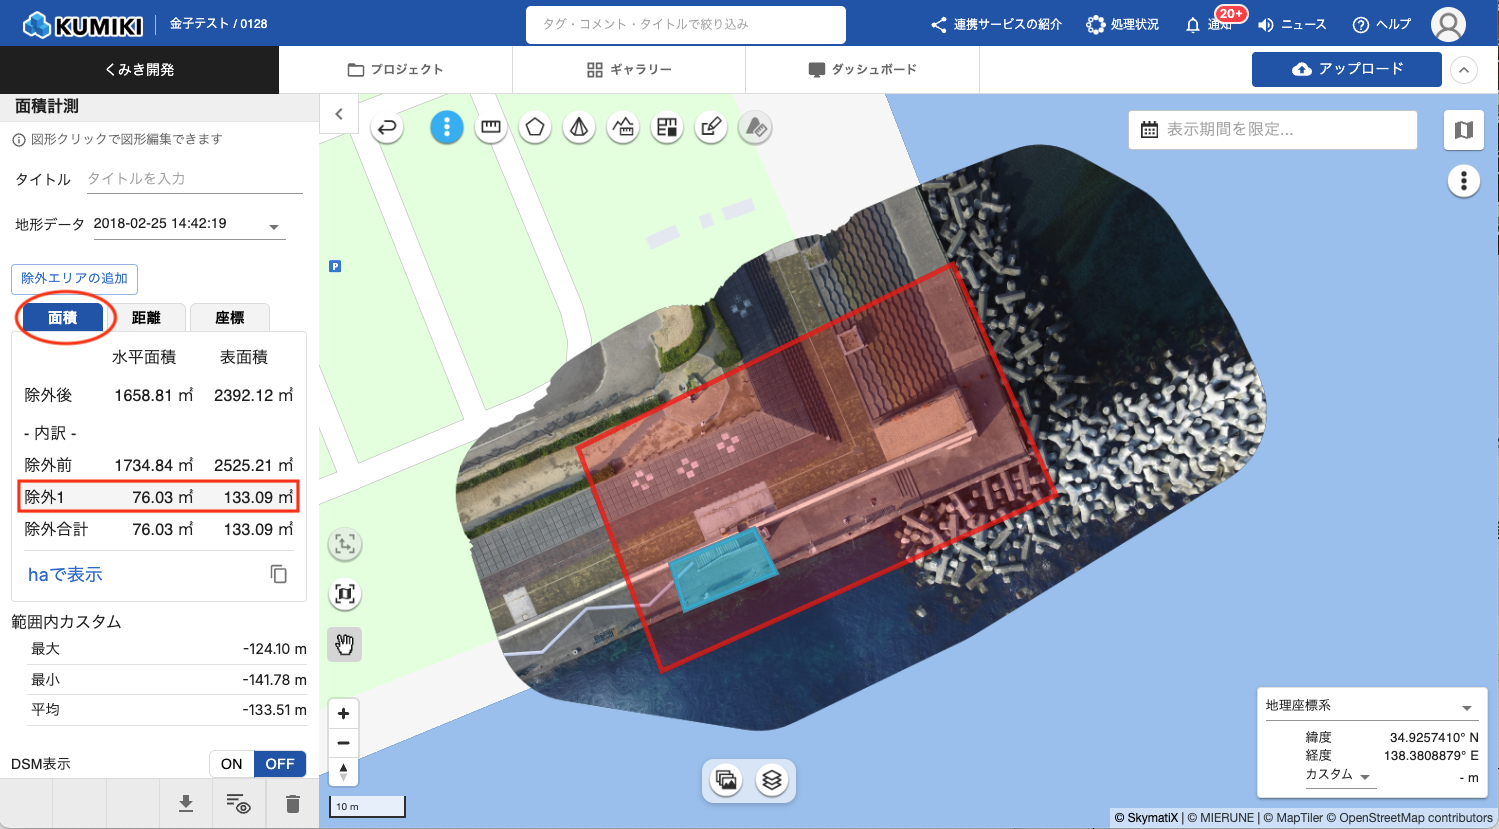The width and height of the screenshot is (1499, 829).
Task: Click the undo back arrow icon
Action: tap(387, 128)
